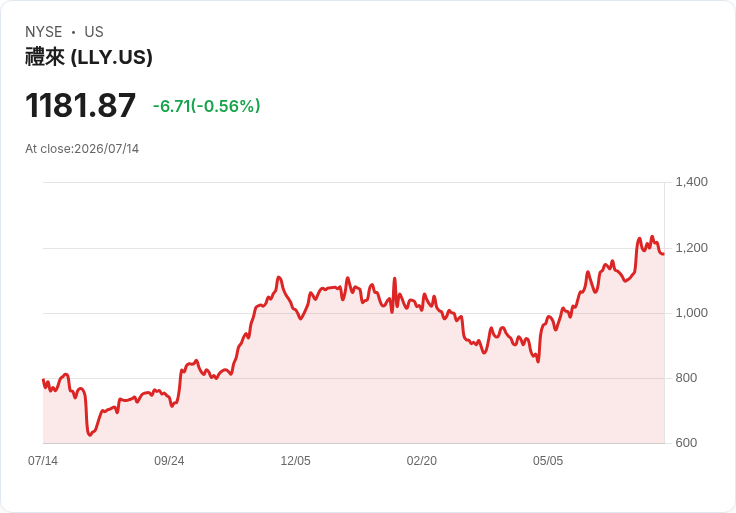Click the 05/05 x-axis date label
This screenshot has width=736, height=513.
tap(548, 461)
